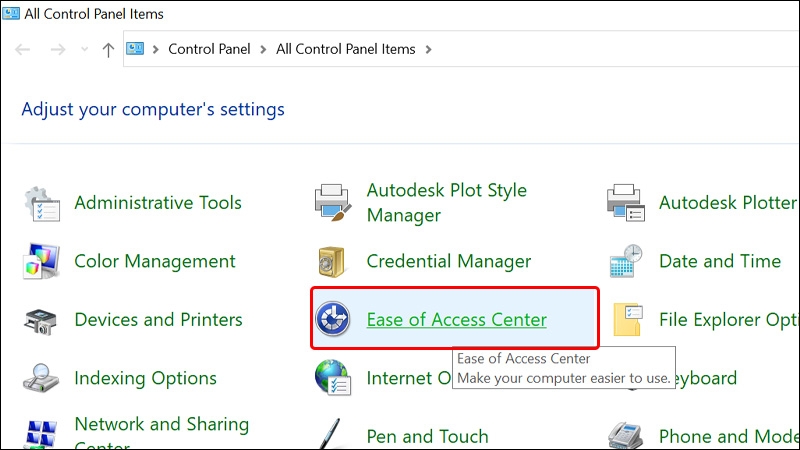Open Devices and Printers link

158,319
